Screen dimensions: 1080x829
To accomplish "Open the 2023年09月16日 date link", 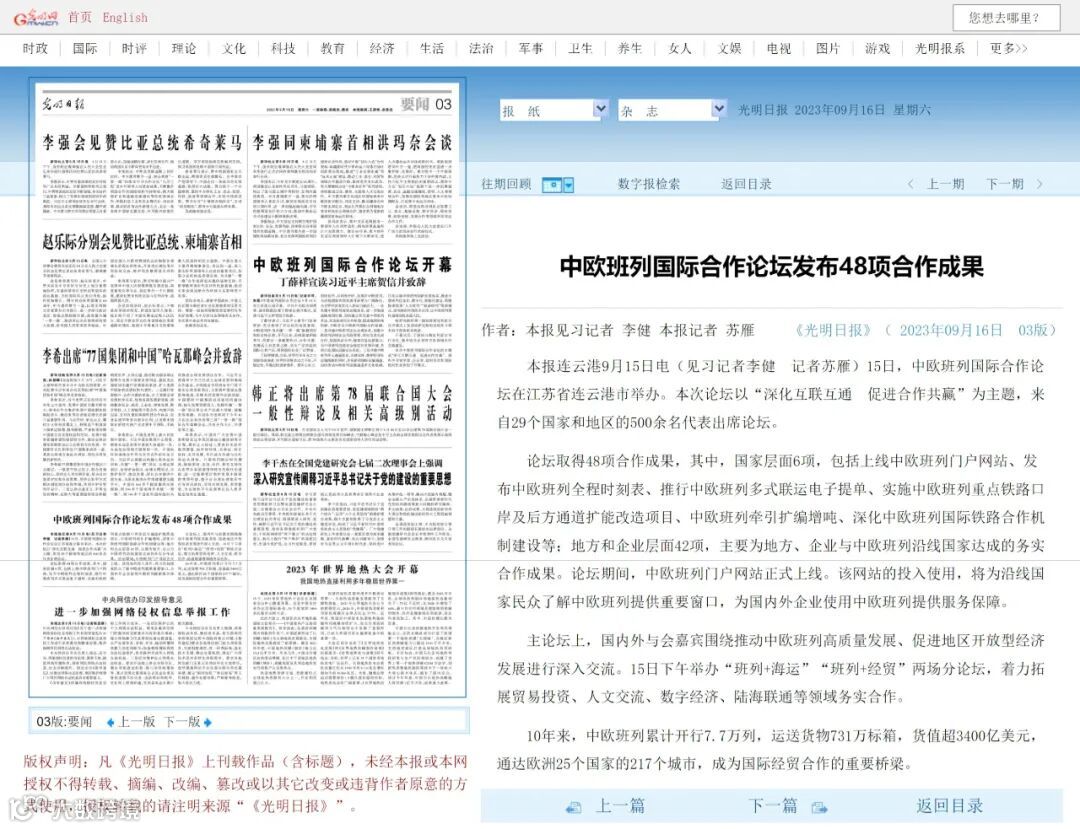I will [x=951, y=330].
